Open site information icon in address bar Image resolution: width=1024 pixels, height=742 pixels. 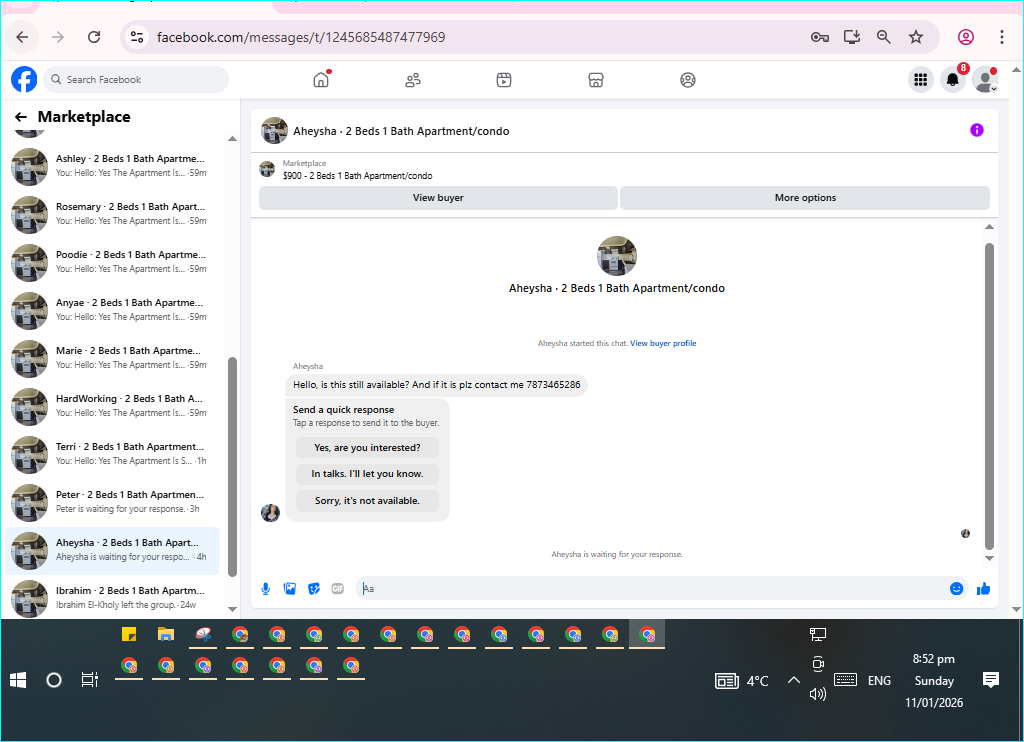pyautogui.click(x=136, y=37)
